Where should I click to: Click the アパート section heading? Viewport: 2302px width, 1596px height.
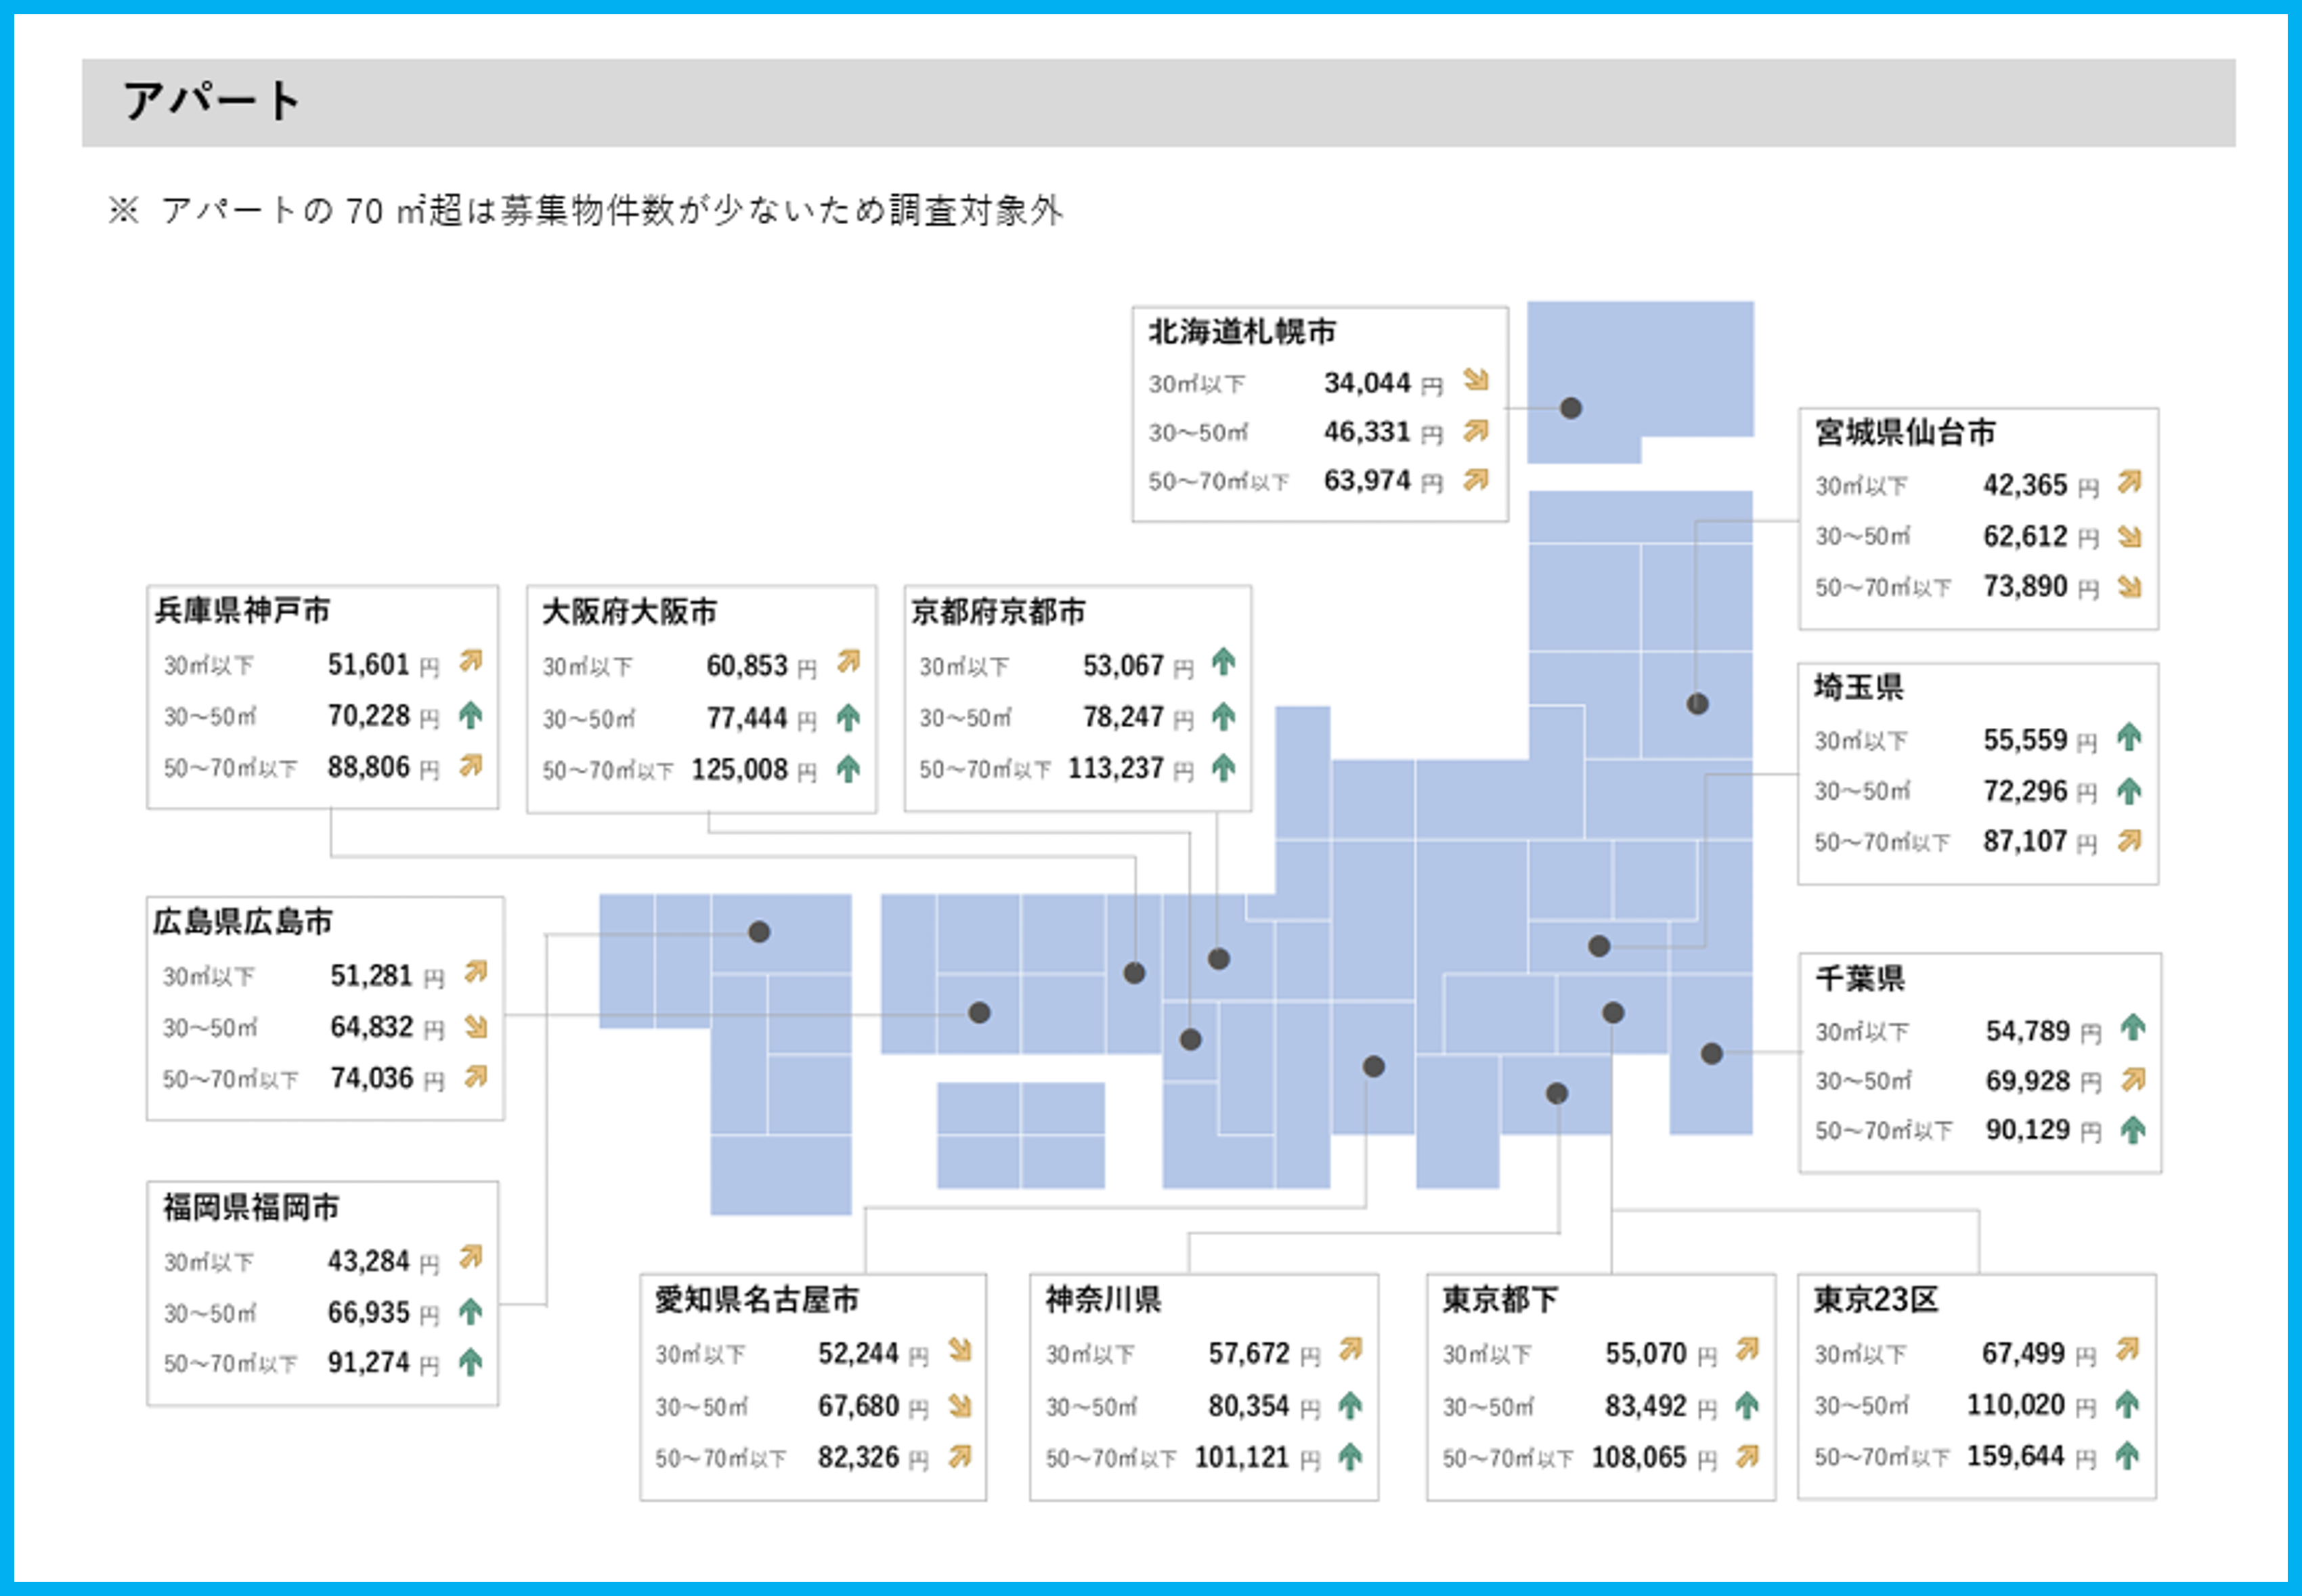click(211, 101)
